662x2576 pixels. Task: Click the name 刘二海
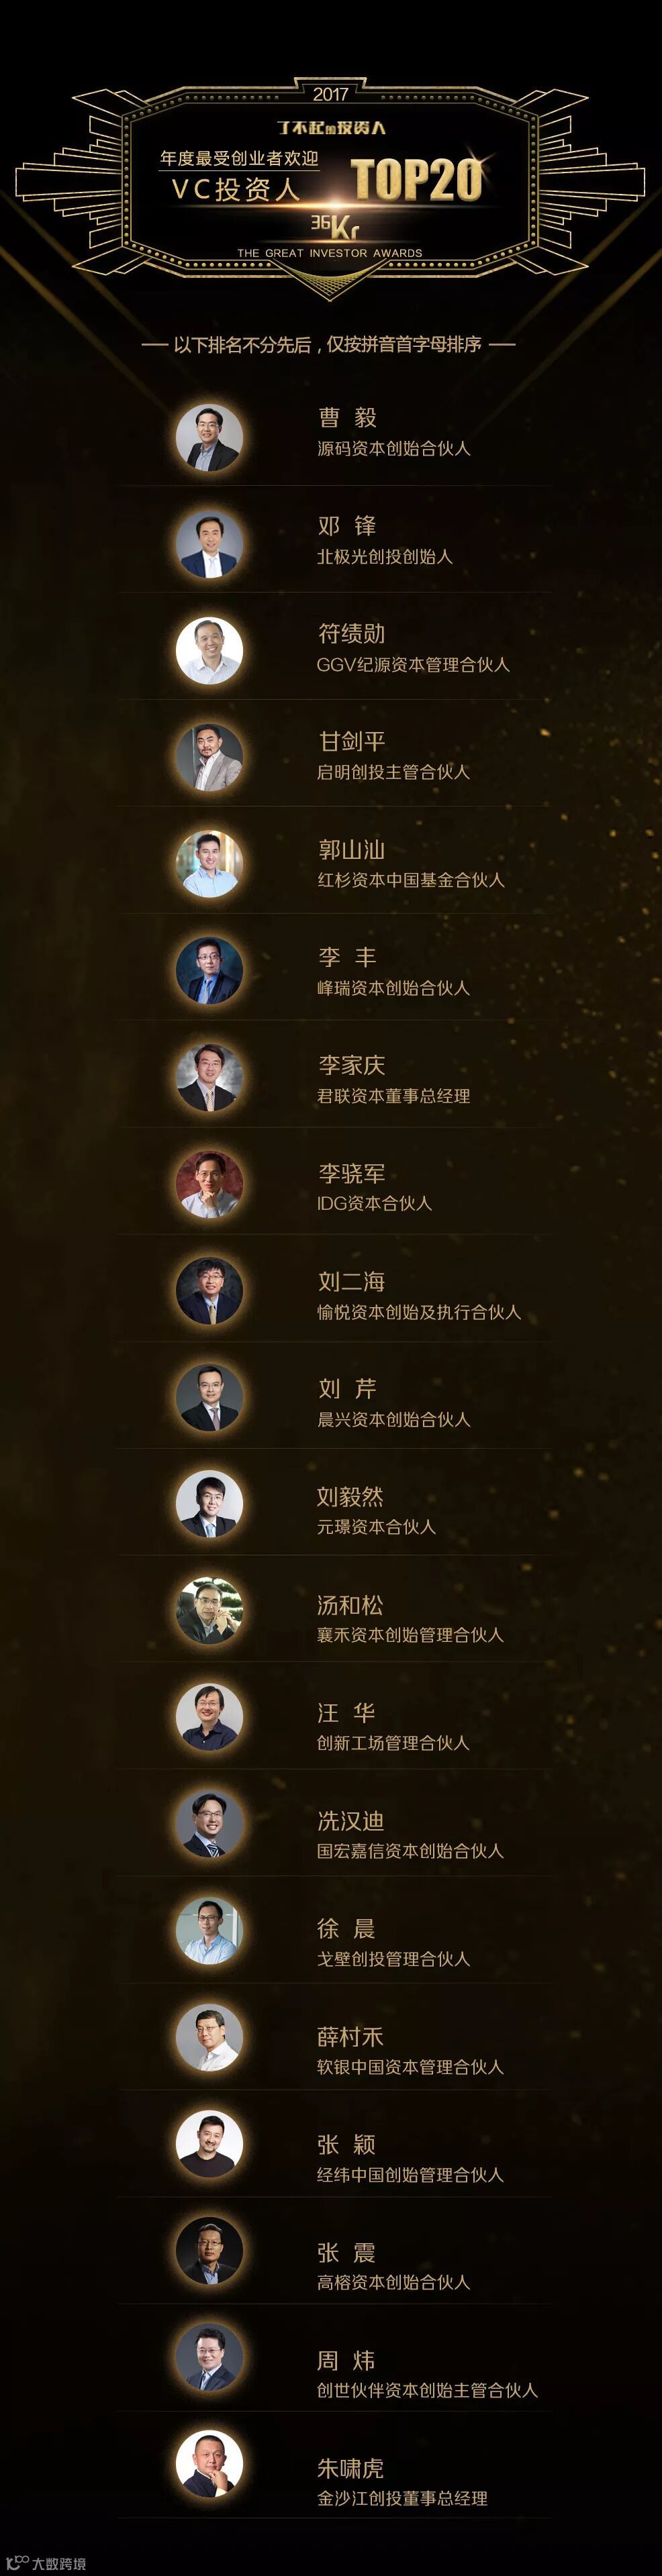click(351, 1281)
